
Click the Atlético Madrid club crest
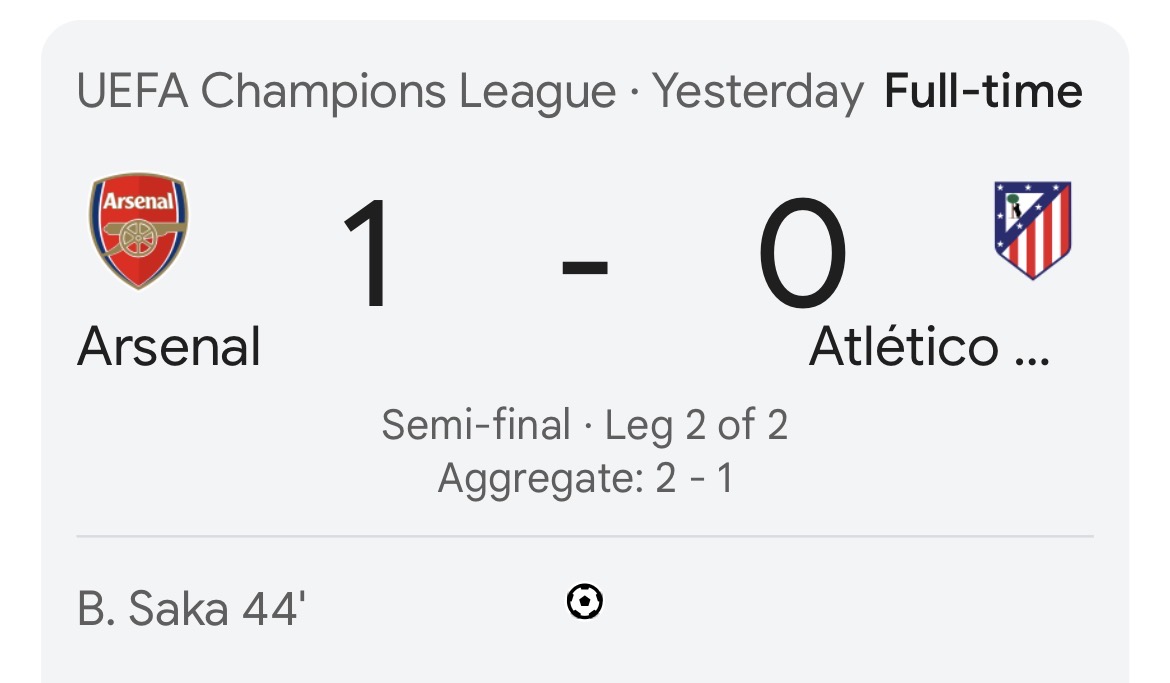(x=1033, y=231)
